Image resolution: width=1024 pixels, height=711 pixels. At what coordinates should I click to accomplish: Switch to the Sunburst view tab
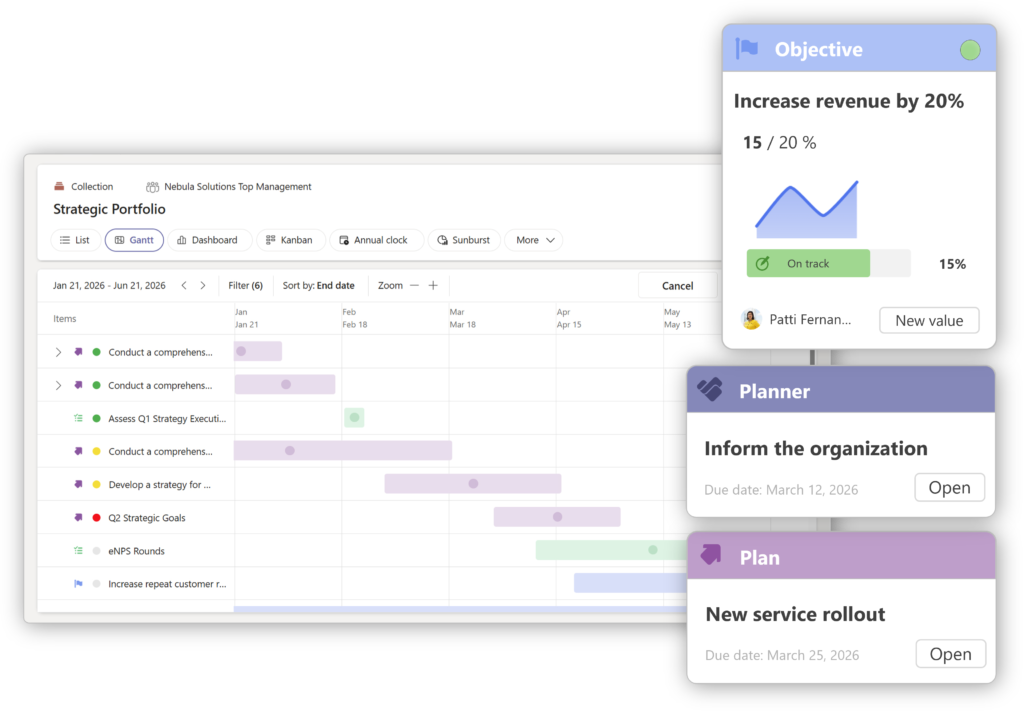[464, 240]
